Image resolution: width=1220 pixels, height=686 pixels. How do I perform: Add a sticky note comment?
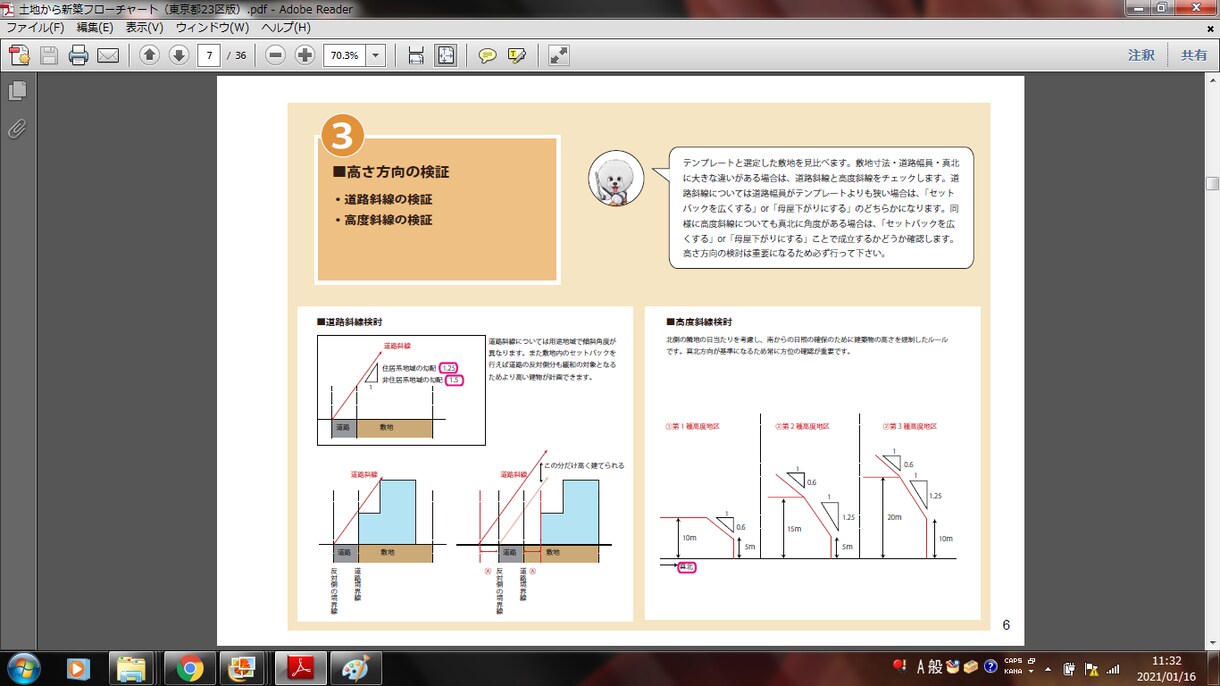click(x=487, y=55)
